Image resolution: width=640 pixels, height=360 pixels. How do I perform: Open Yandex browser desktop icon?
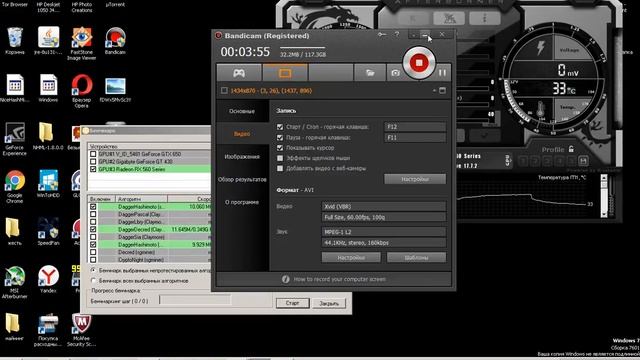(x=48, y=279)
